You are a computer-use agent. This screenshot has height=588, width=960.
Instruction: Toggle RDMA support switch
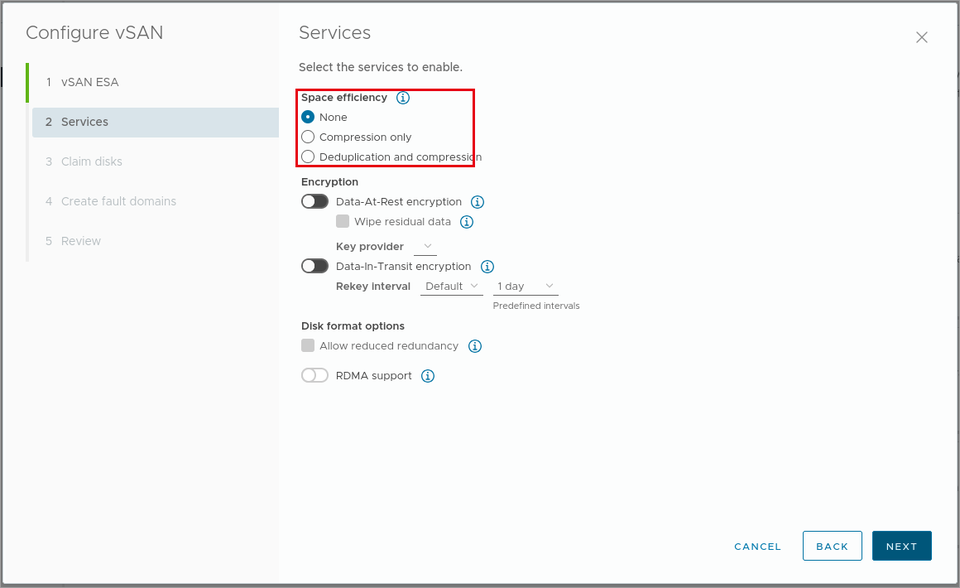tap(315, 375)
